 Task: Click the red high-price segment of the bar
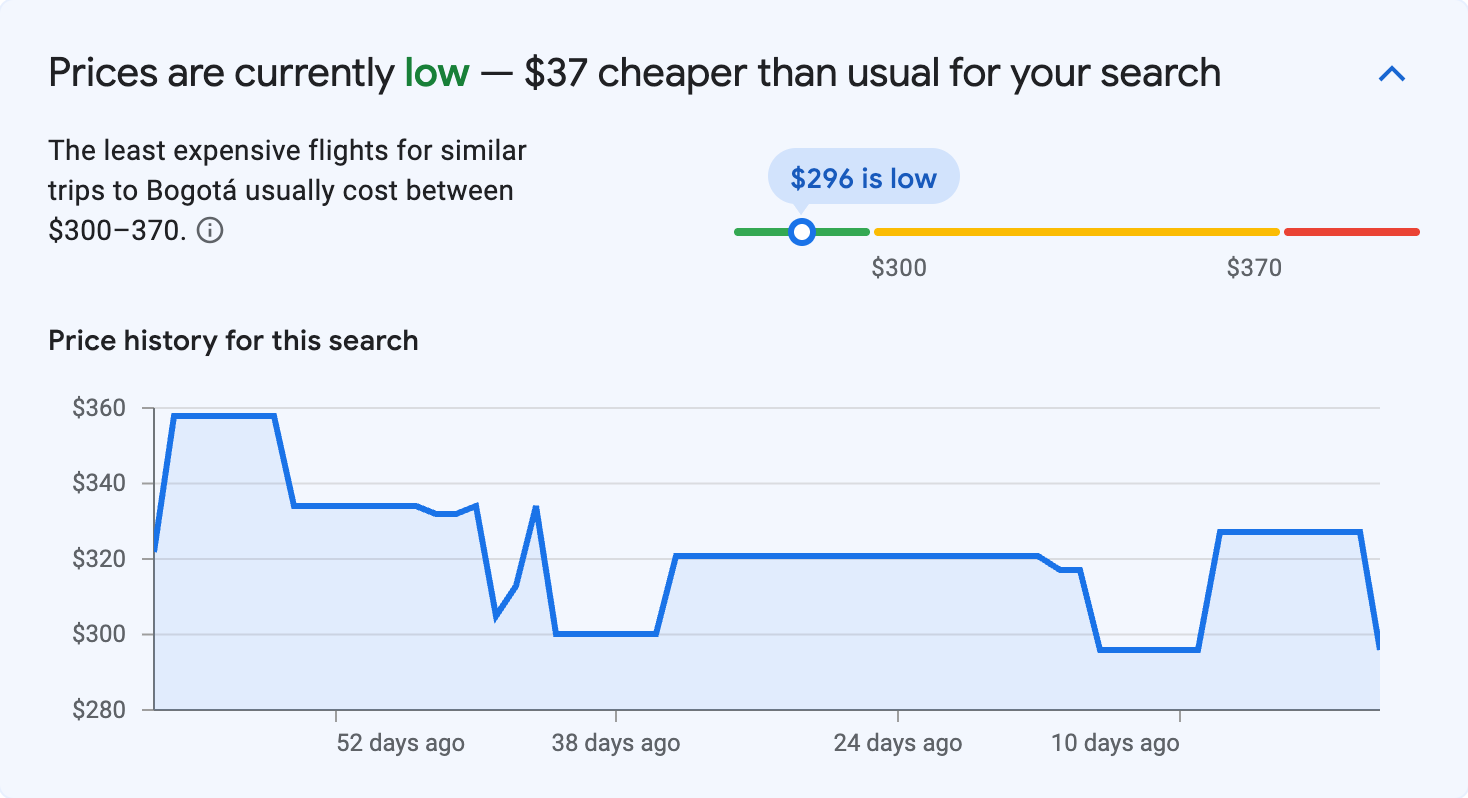pyautogui.click(x=1350, y=231)
